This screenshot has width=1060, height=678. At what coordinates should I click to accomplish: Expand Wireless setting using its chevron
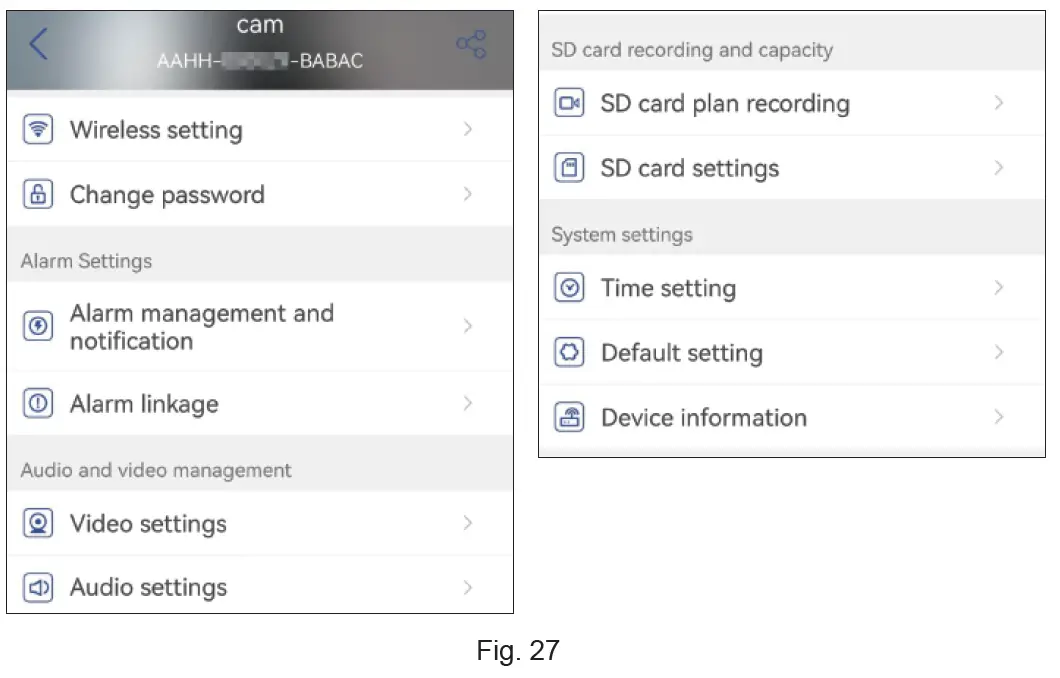468,130
